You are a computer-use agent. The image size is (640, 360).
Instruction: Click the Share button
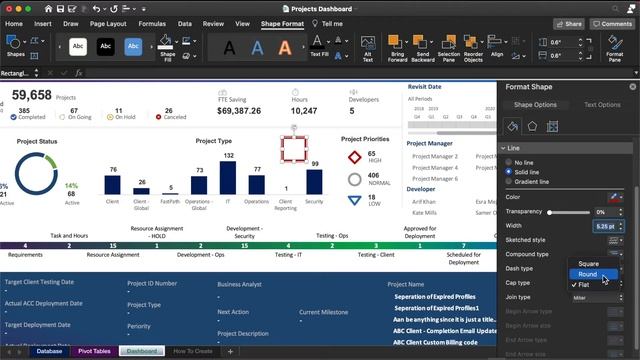tap(569, 24)
